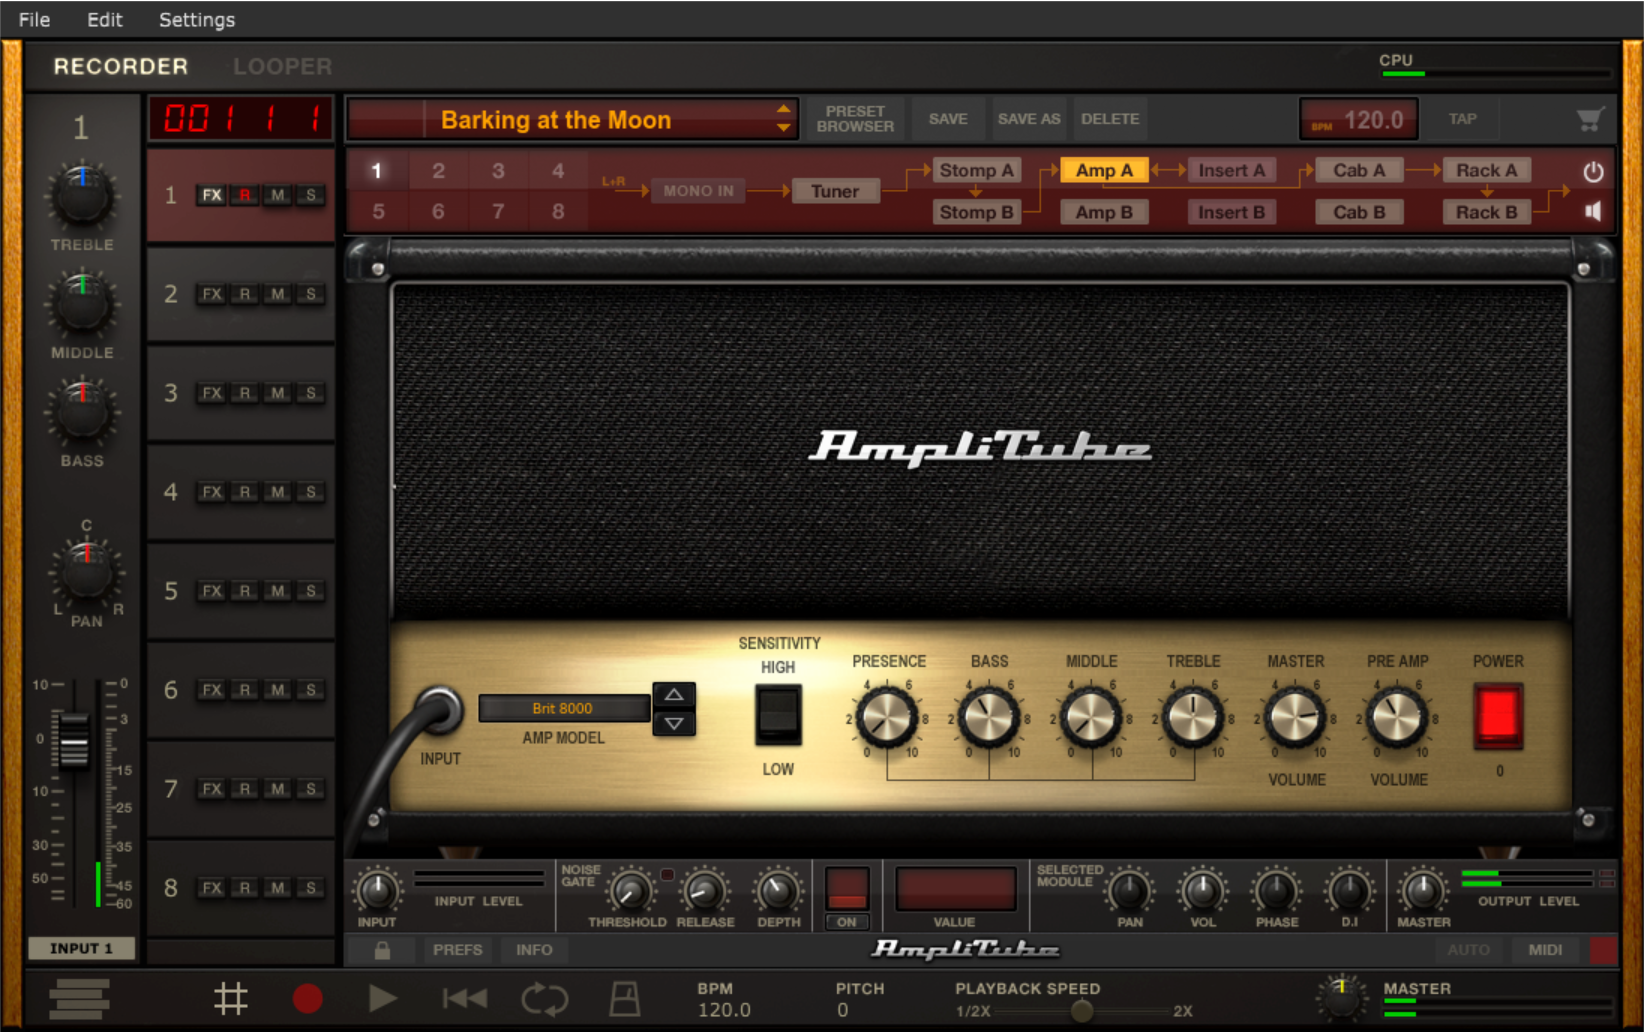Viewport: 1644px width, 1032px height.
Task: Switch to the RECORDER tab
Action: pos(121,67)
